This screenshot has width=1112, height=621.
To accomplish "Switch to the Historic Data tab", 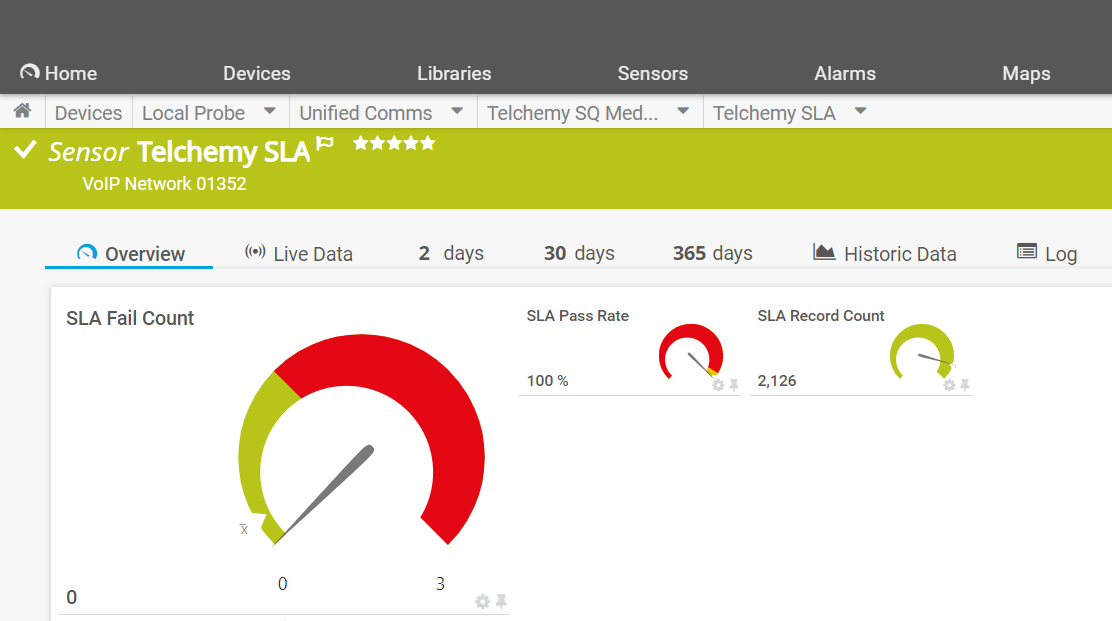I will [885, 254].
